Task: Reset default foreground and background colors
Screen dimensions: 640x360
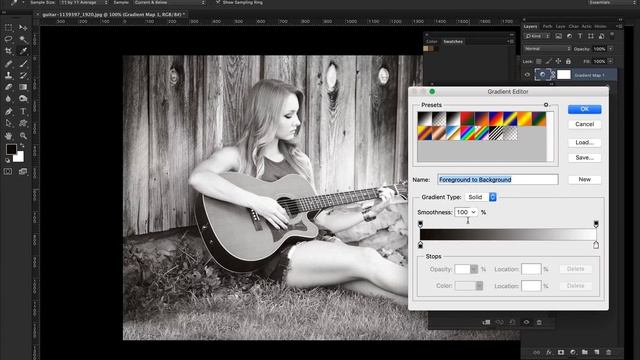Action: (7, 160)
